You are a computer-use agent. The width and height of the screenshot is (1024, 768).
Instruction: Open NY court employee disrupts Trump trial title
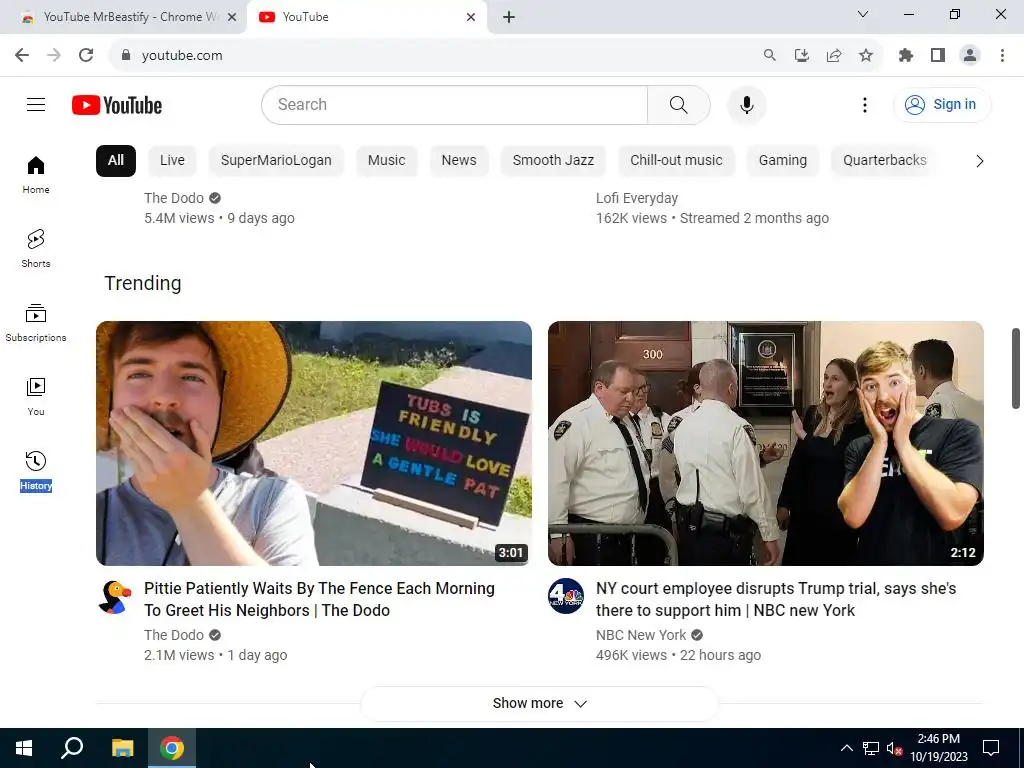[x=776, y=600]
